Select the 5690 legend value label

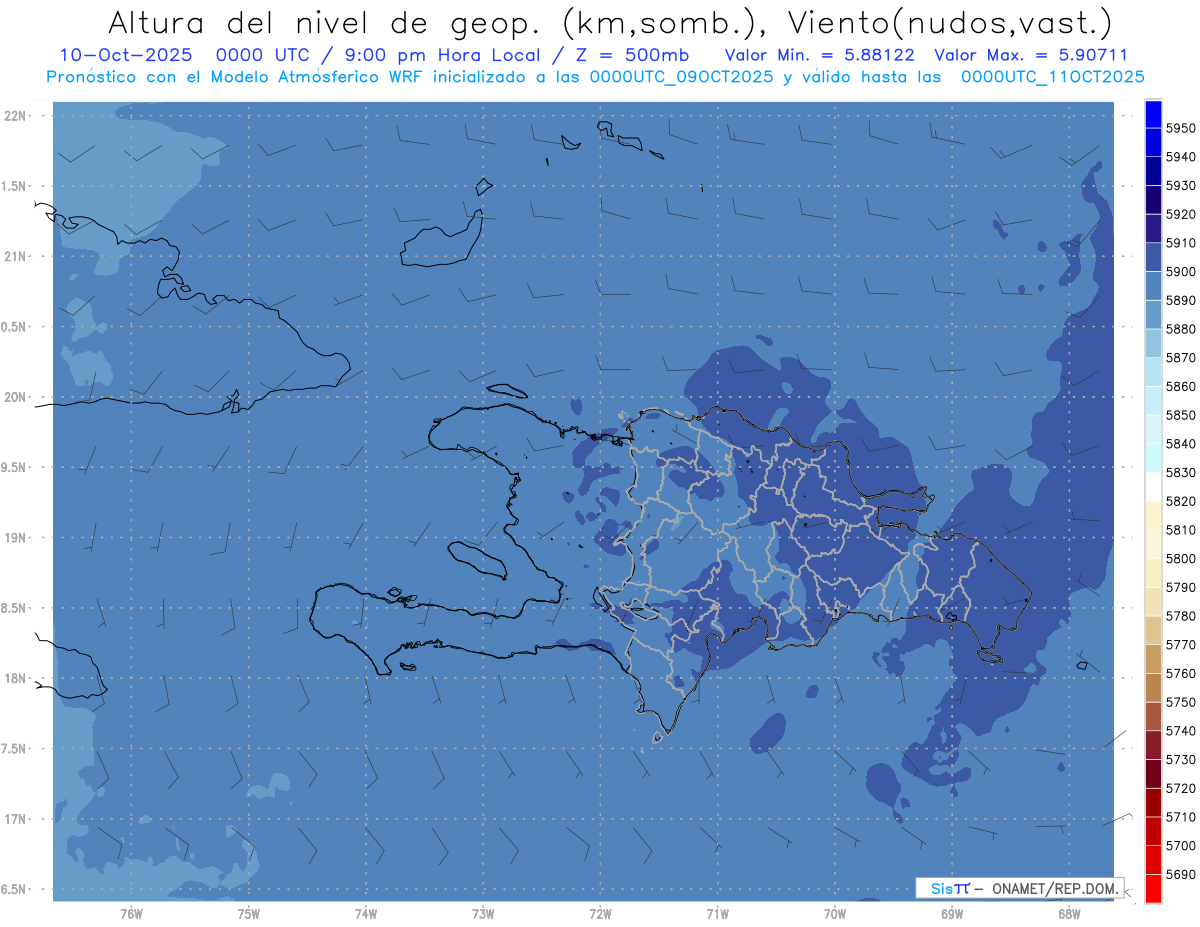[x=1180, y=874]
